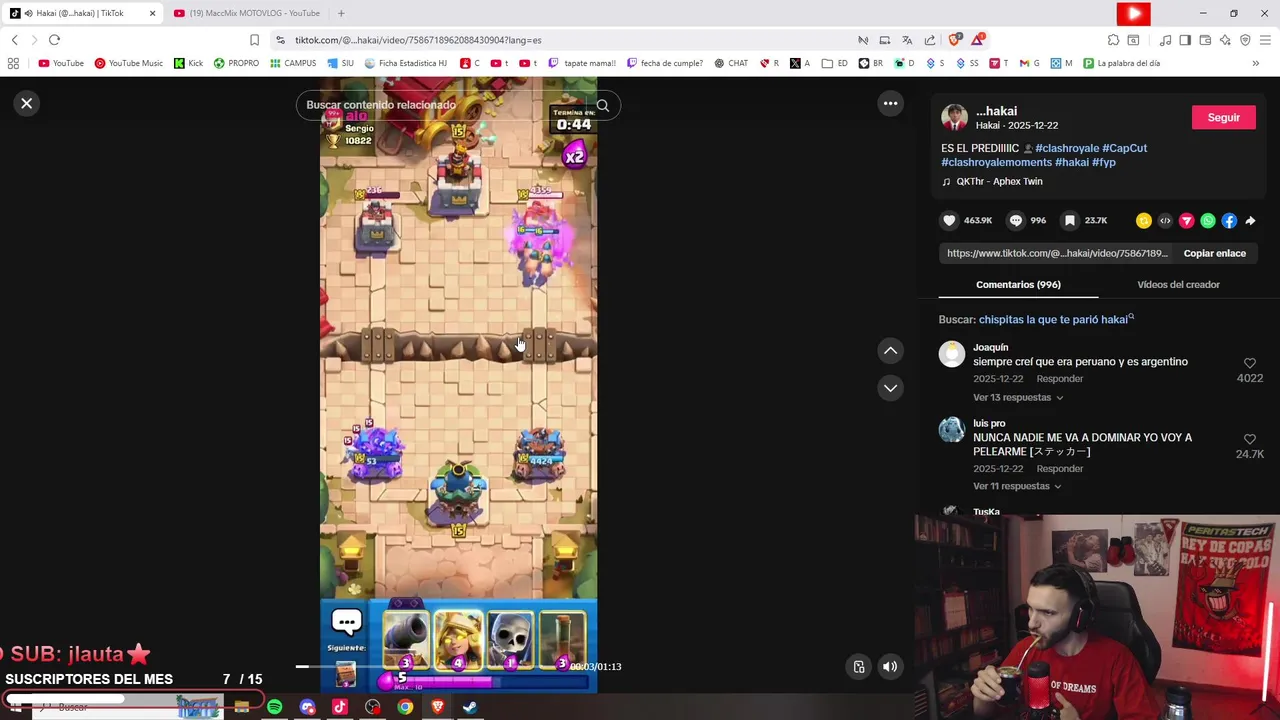Reply to Joaquín's comment via Responder
Screen dimensions: 1280x720
pos(1060,379)
